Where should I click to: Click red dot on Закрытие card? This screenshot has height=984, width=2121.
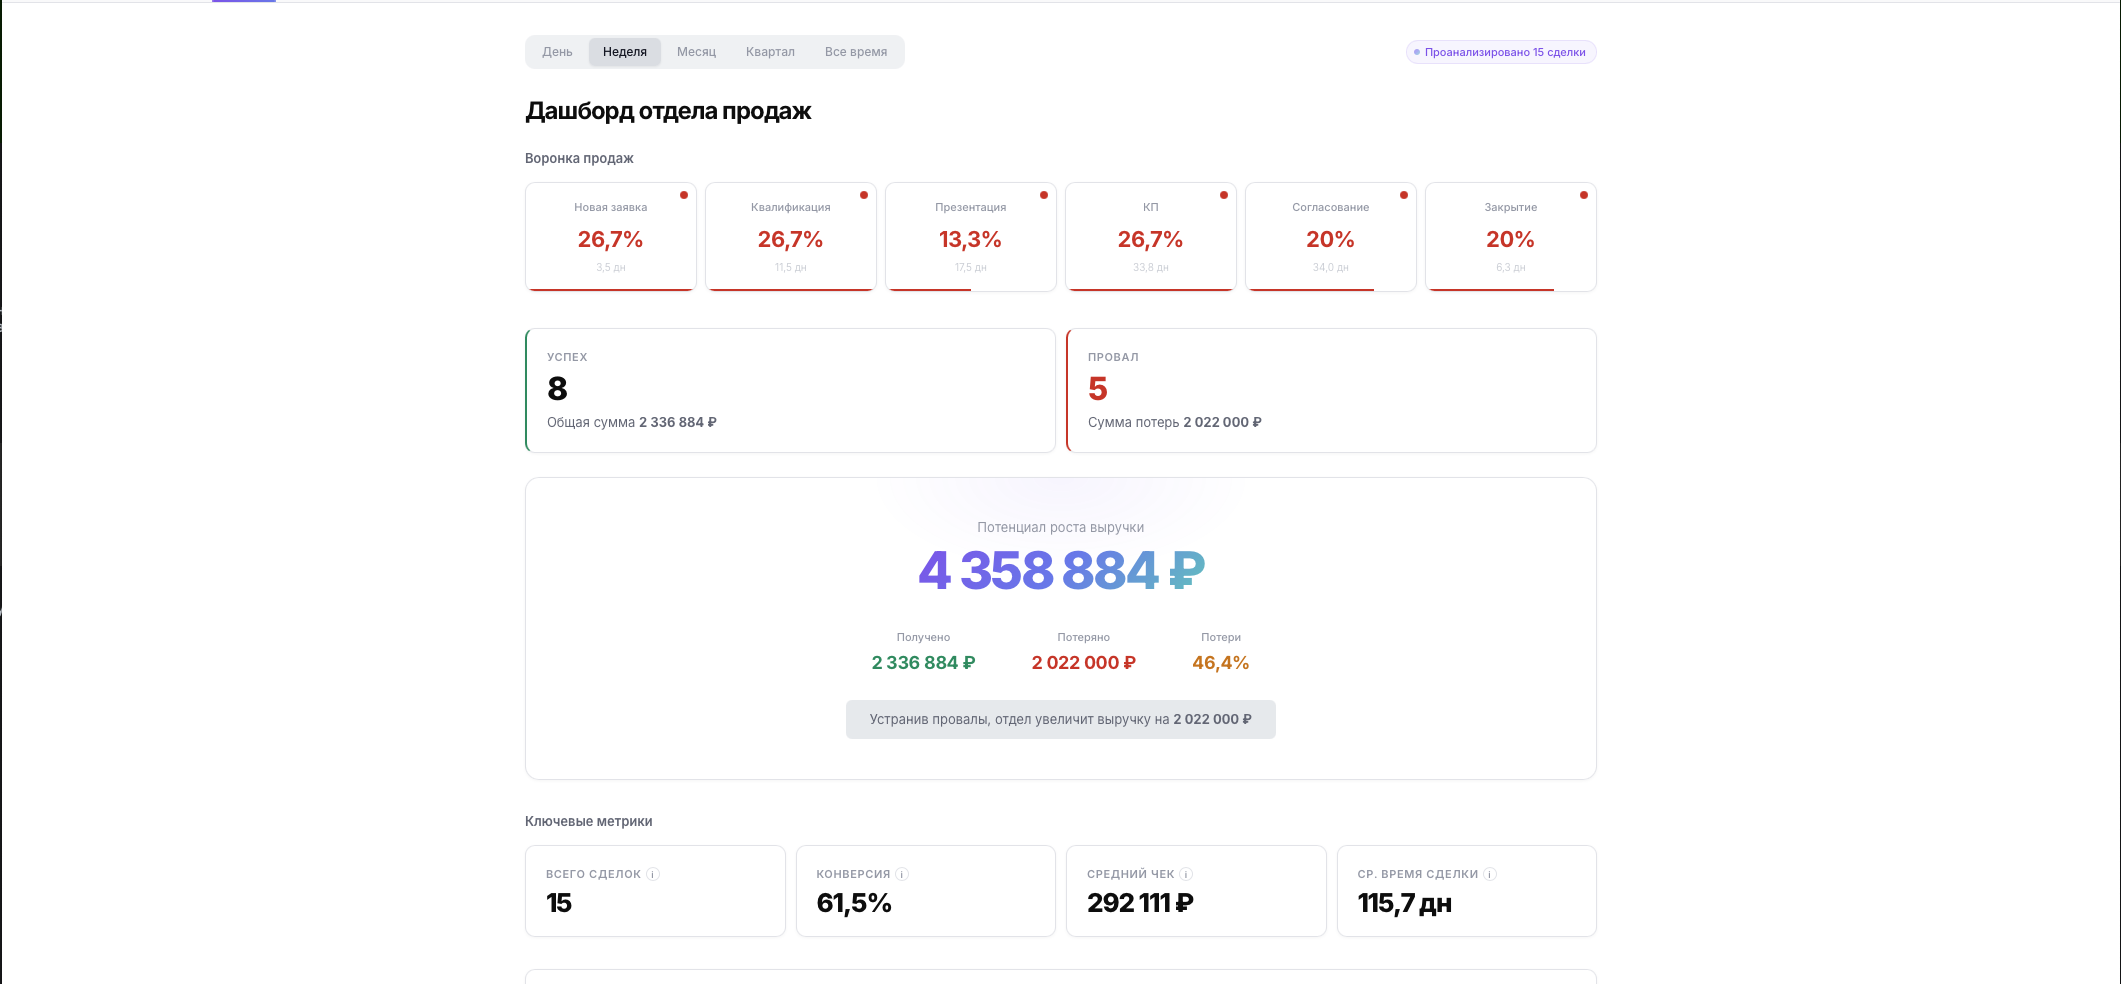(1584, 195)
